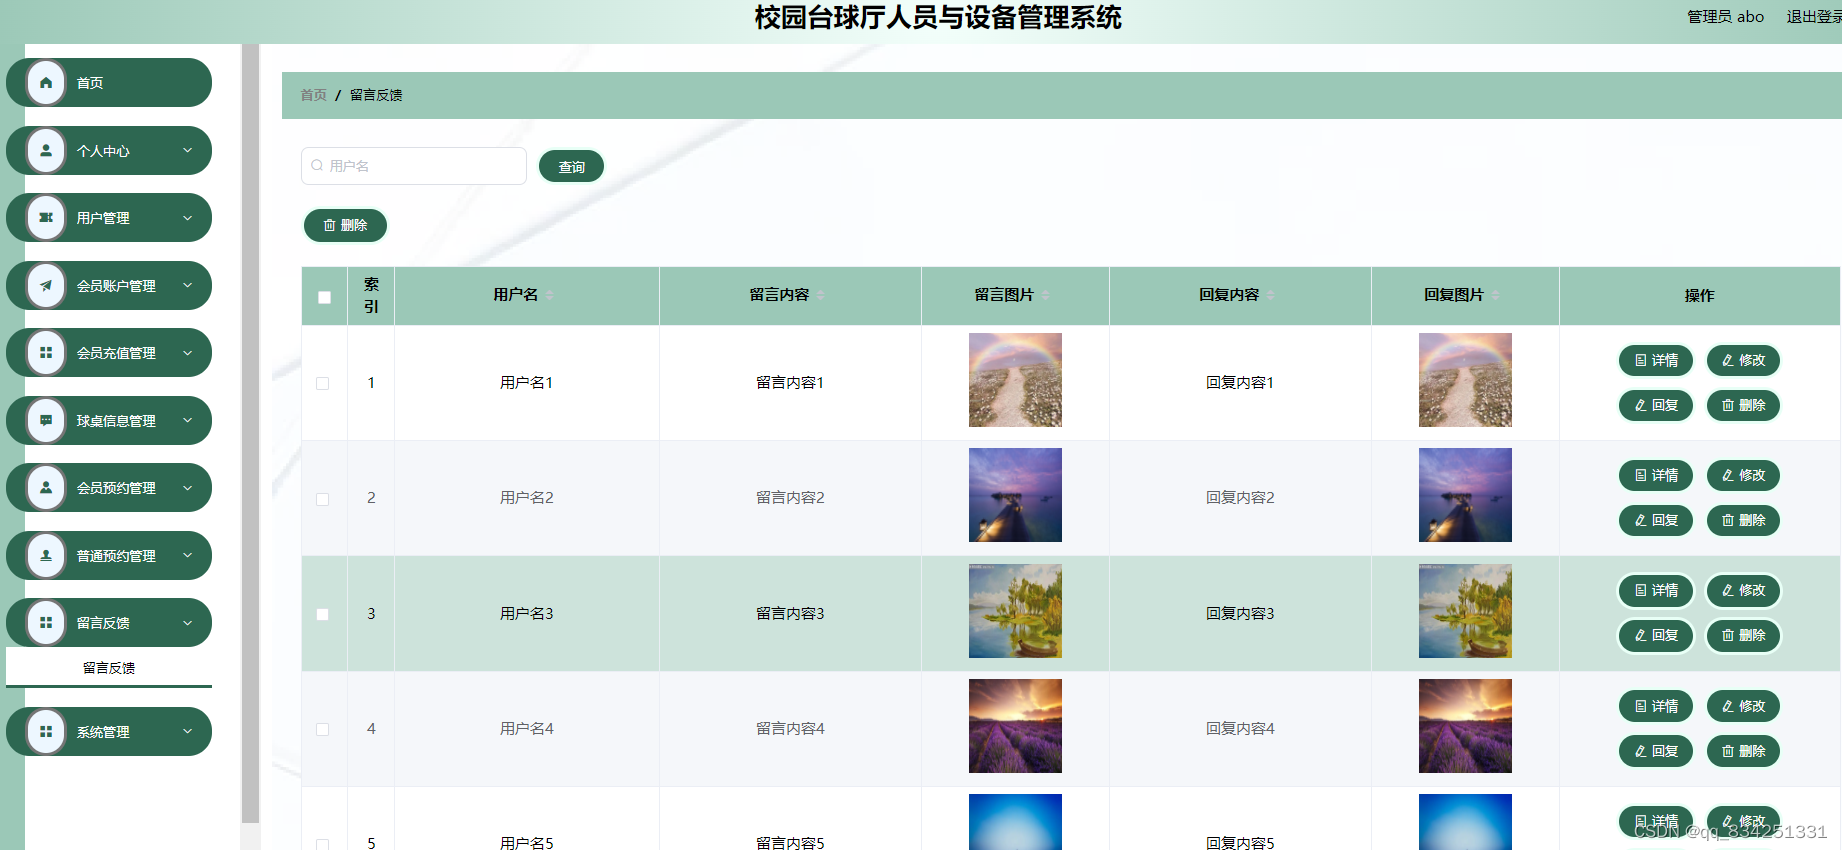Open 留言图片 thumbnail in row 用户名3
The image size is (1842, 850).
pos(1015,611)
